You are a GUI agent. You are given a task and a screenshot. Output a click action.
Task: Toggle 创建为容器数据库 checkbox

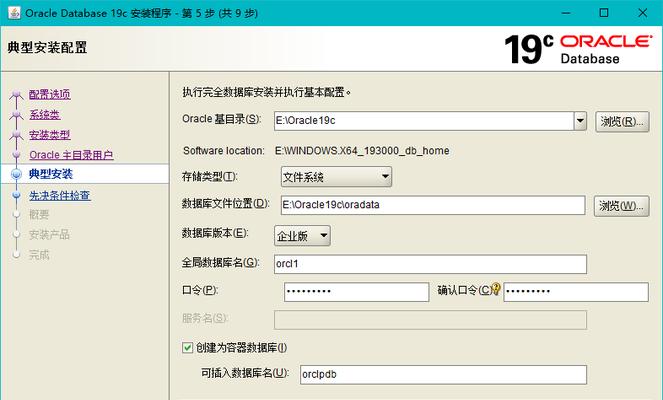click(187, 348)
